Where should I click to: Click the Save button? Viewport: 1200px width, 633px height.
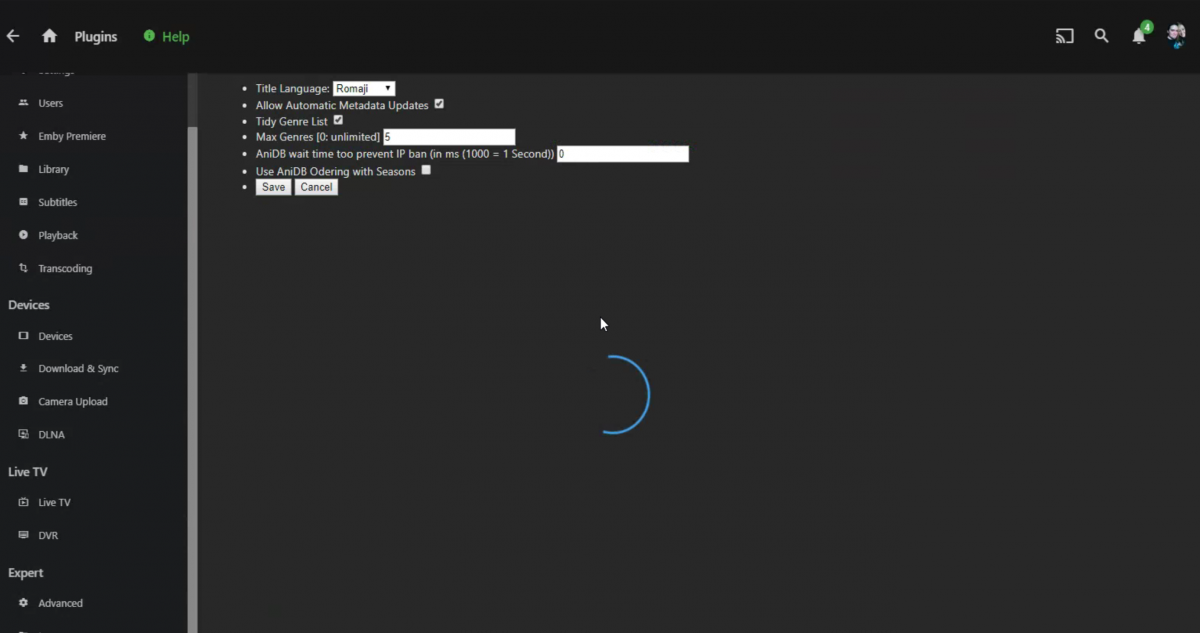tap(273, 187)
